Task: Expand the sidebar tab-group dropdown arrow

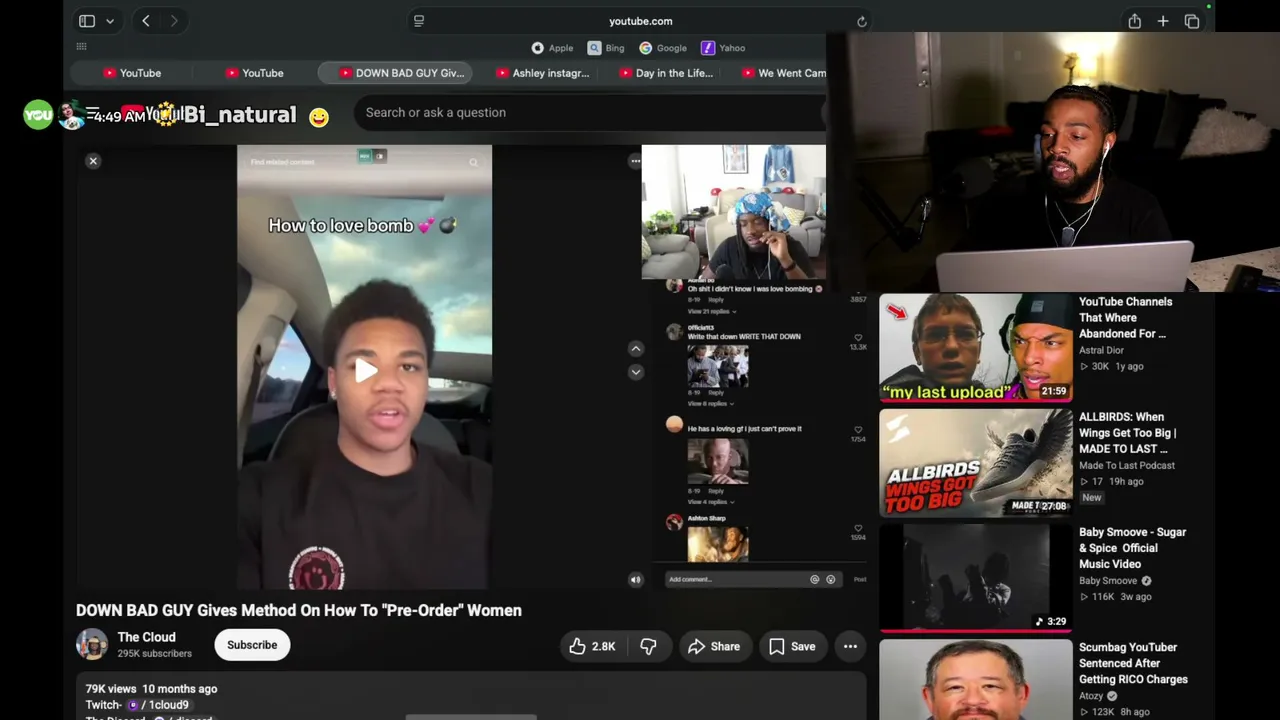Action: [110, 21]
